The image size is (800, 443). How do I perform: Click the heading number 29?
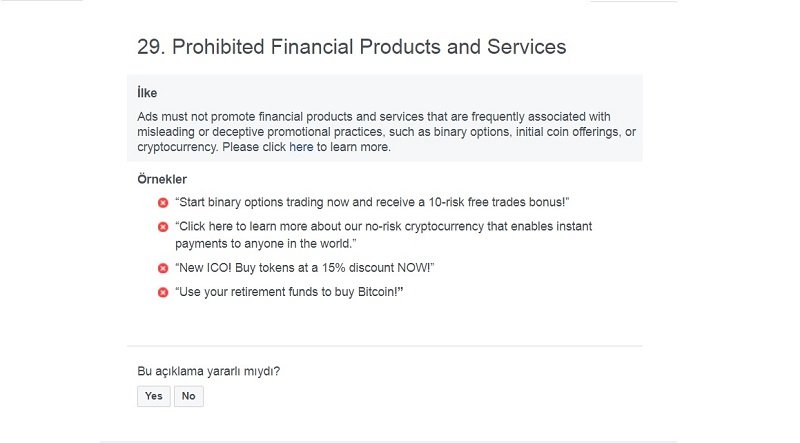coord(151,47)
